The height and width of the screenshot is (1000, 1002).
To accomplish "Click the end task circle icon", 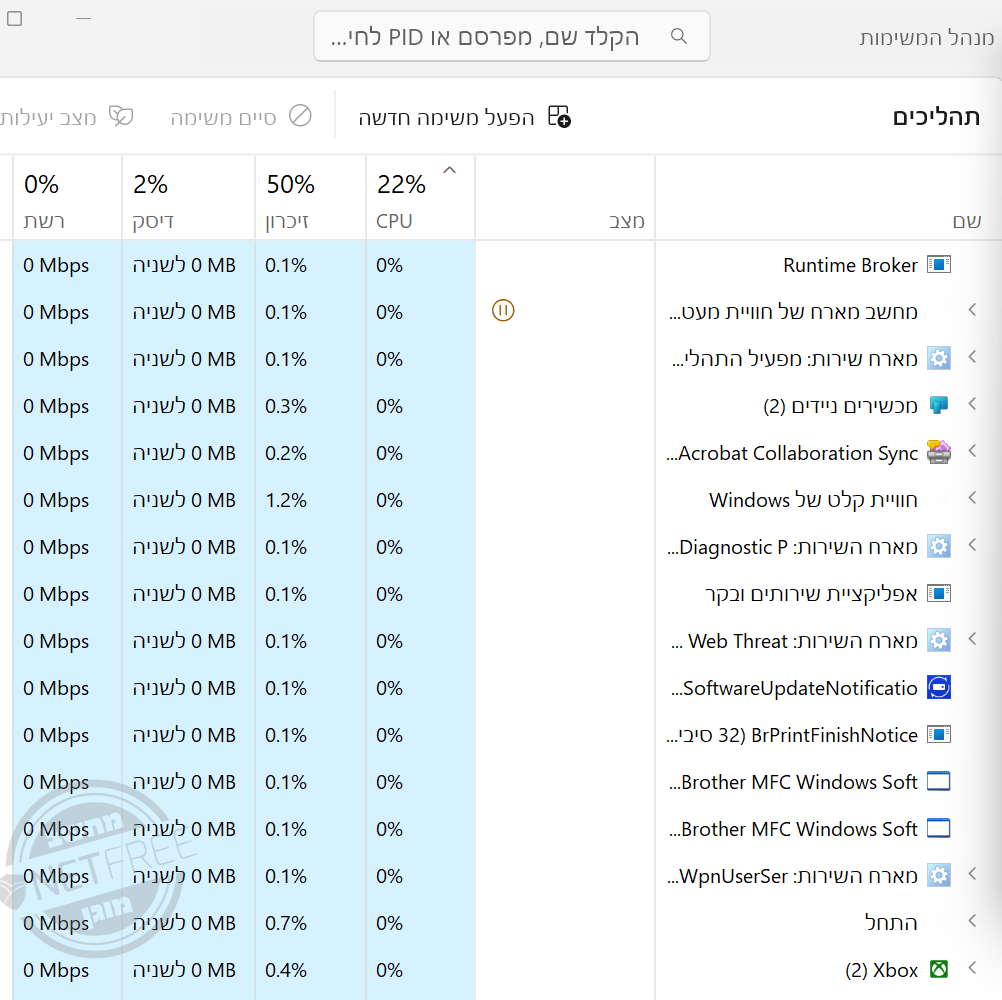I will [x=300, y=116].
